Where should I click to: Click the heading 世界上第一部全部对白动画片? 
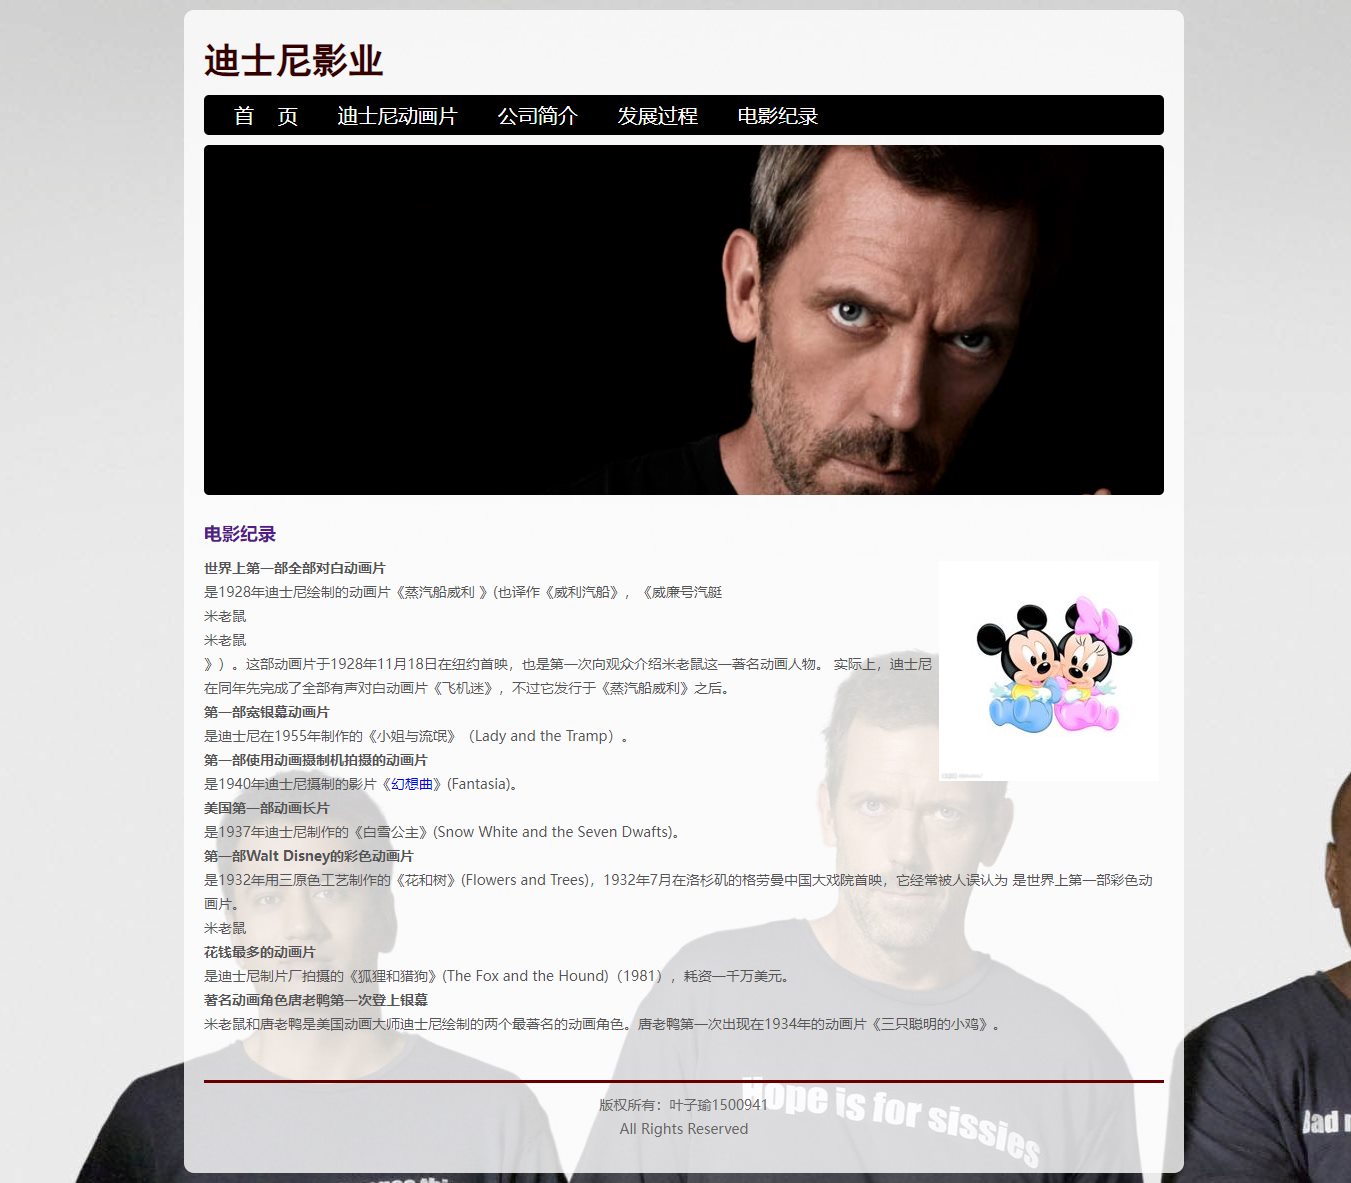(x=295, y=568)
